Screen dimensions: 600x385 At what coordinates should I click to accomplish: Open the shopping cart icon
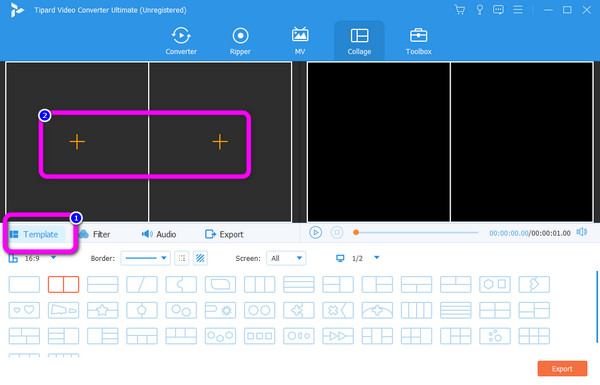(x=460, y=10)
